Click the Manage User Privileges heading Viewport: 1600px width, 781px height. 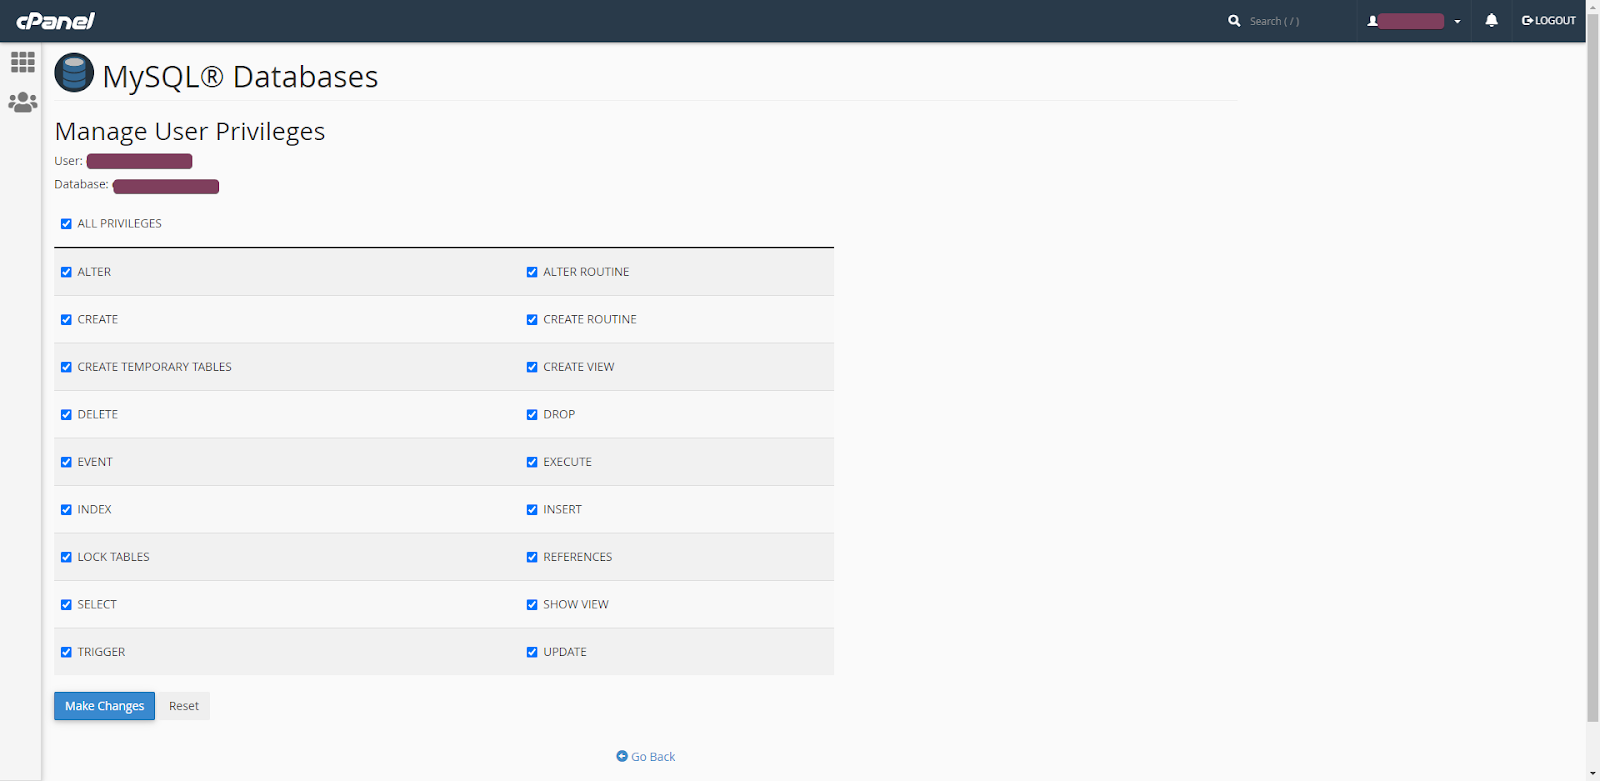(x=190, y=132)
